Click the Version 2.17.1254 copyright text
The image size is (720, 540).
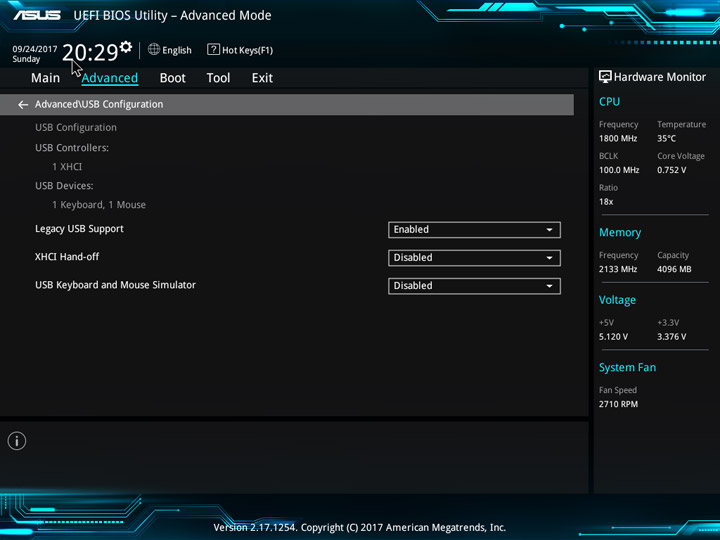[360, 528]
